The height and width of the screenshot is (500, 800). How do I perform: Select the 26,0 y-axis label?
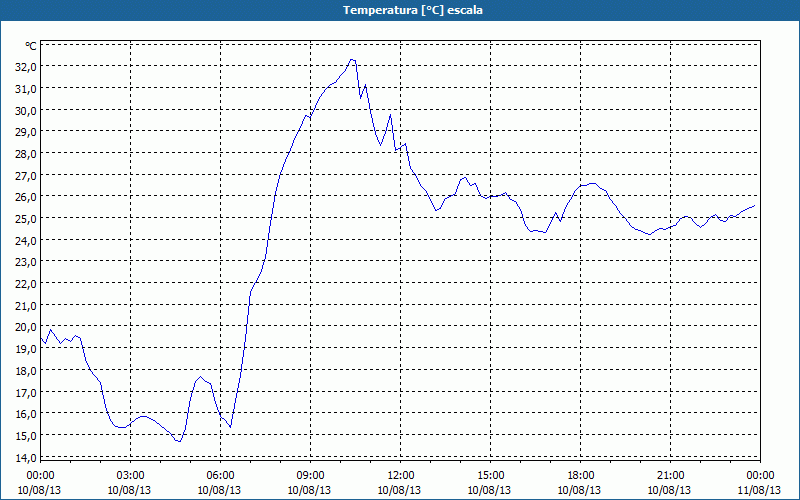tap(27, 197)
